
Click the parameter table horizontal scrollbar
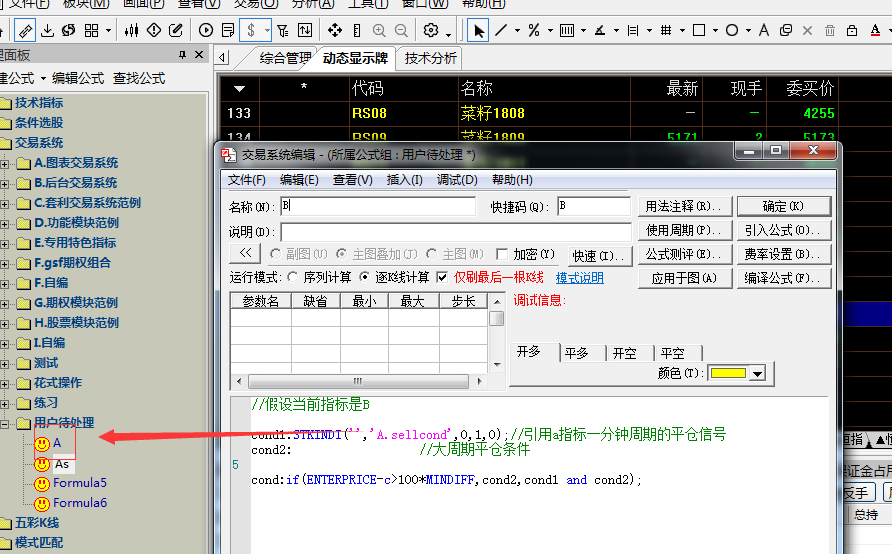point(358,381)
